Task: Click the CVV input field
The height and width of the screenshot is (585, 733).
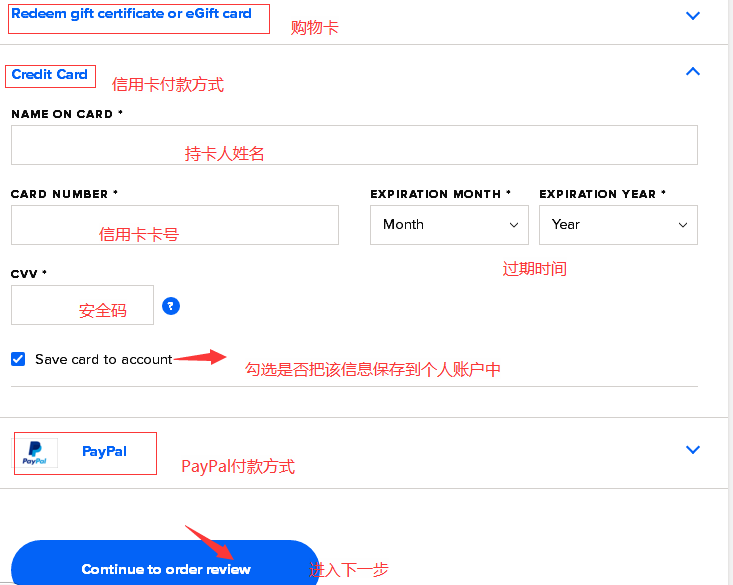Action: coord(82,305)
